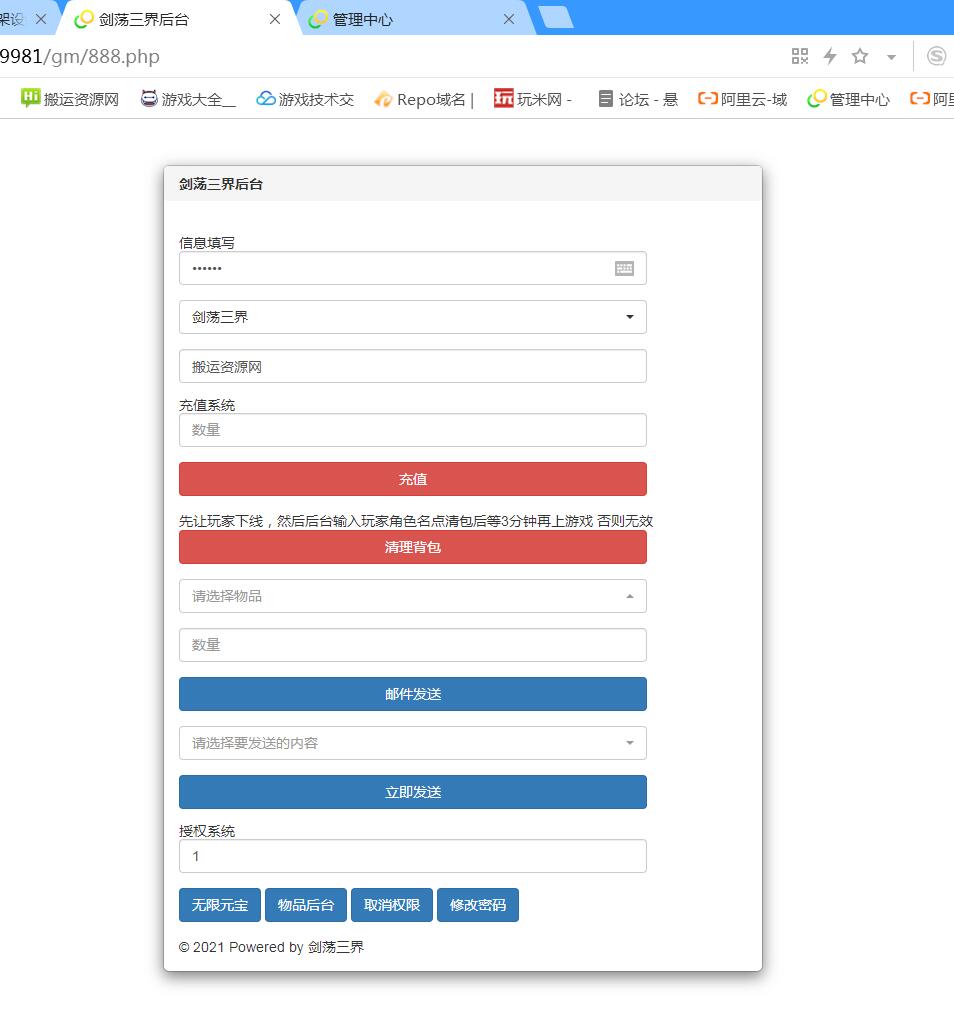Expand the 剑荡三界 server dropdown
The image size is (954, 1014).
tap(412, 317)
